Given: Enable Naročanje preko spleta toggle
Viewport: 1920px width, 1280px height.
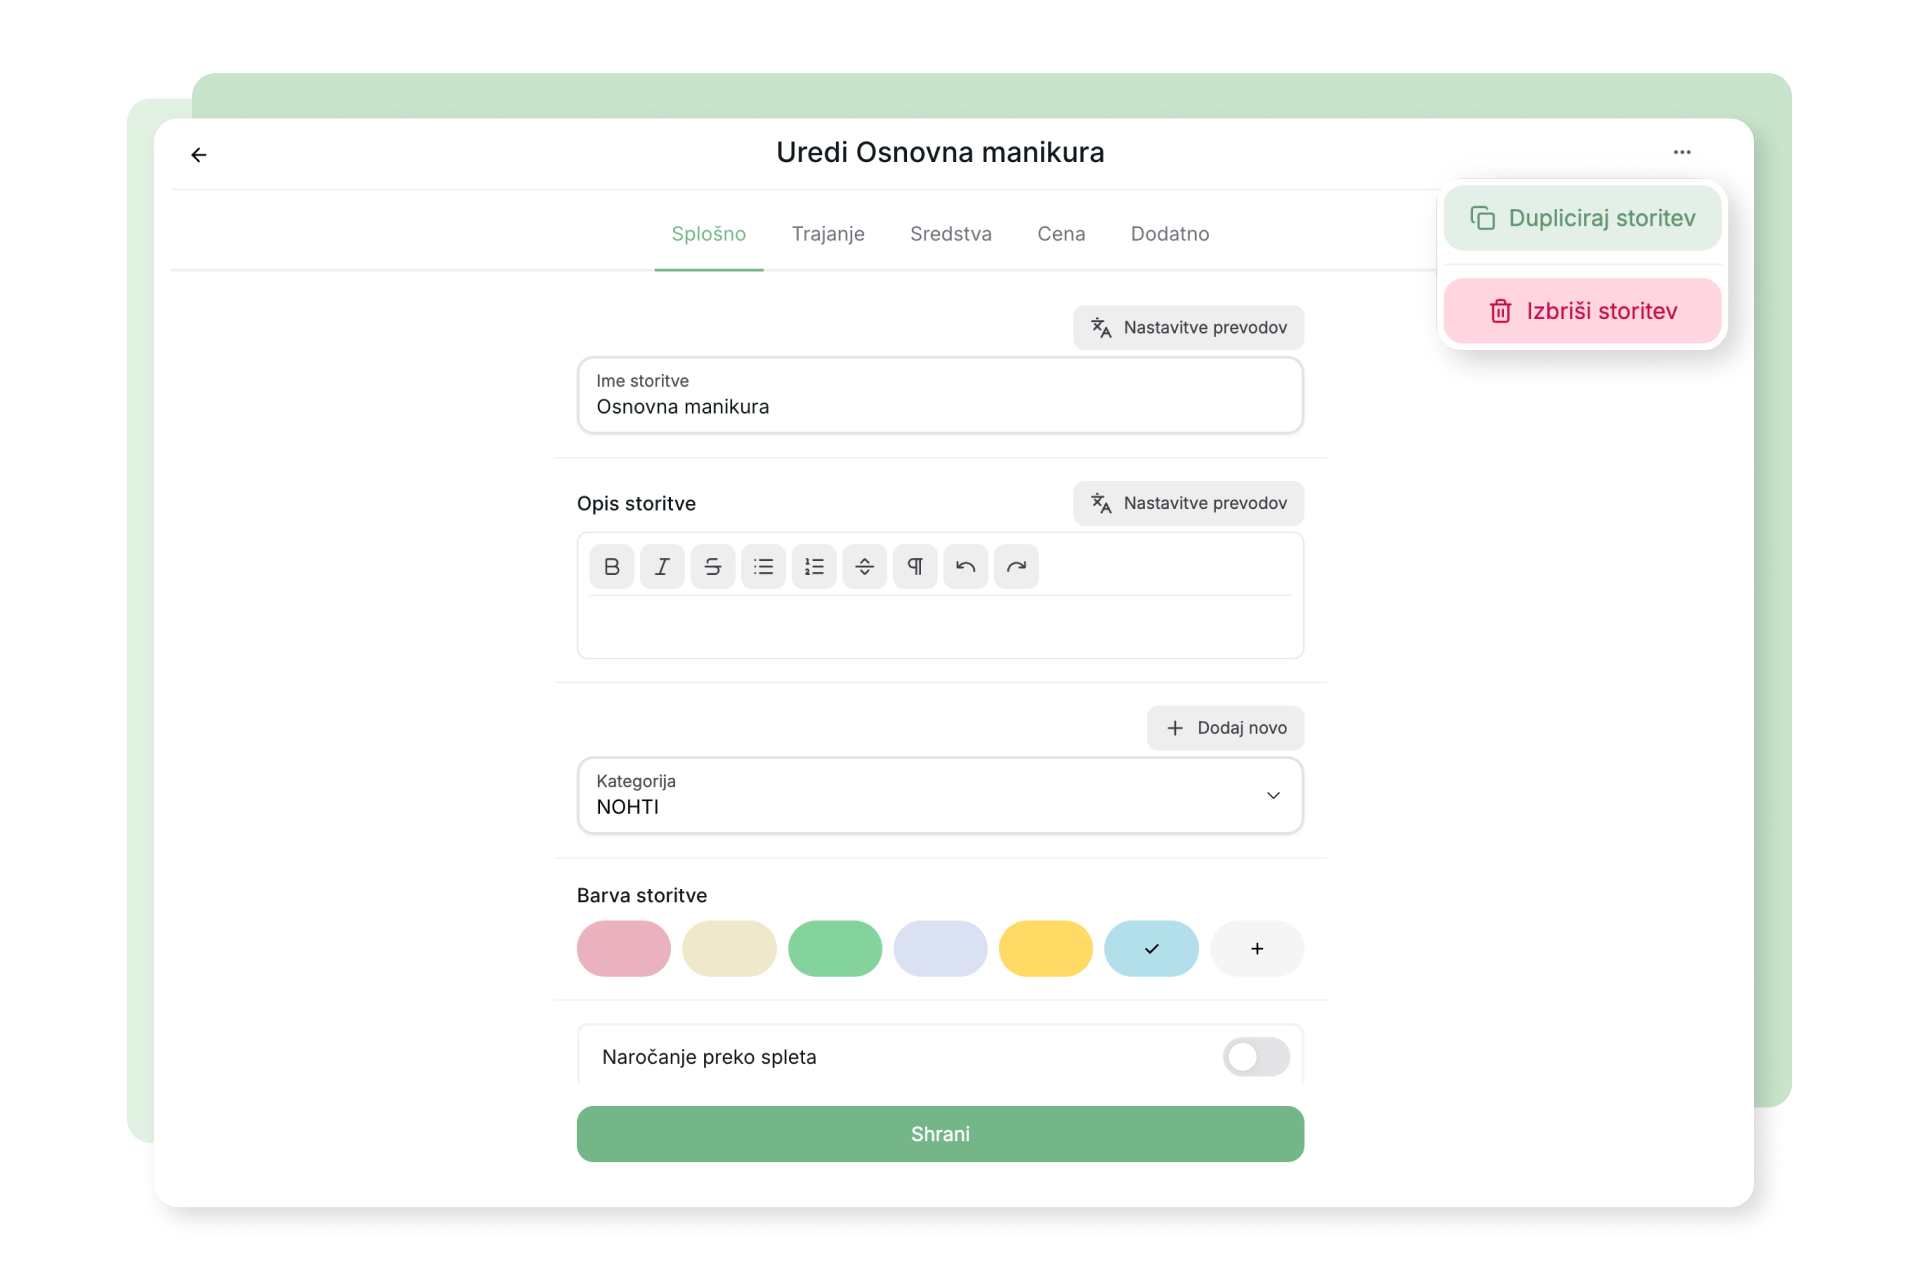Looking at the screenshot, I should pyautogui.click(x=1255, y=1057).
